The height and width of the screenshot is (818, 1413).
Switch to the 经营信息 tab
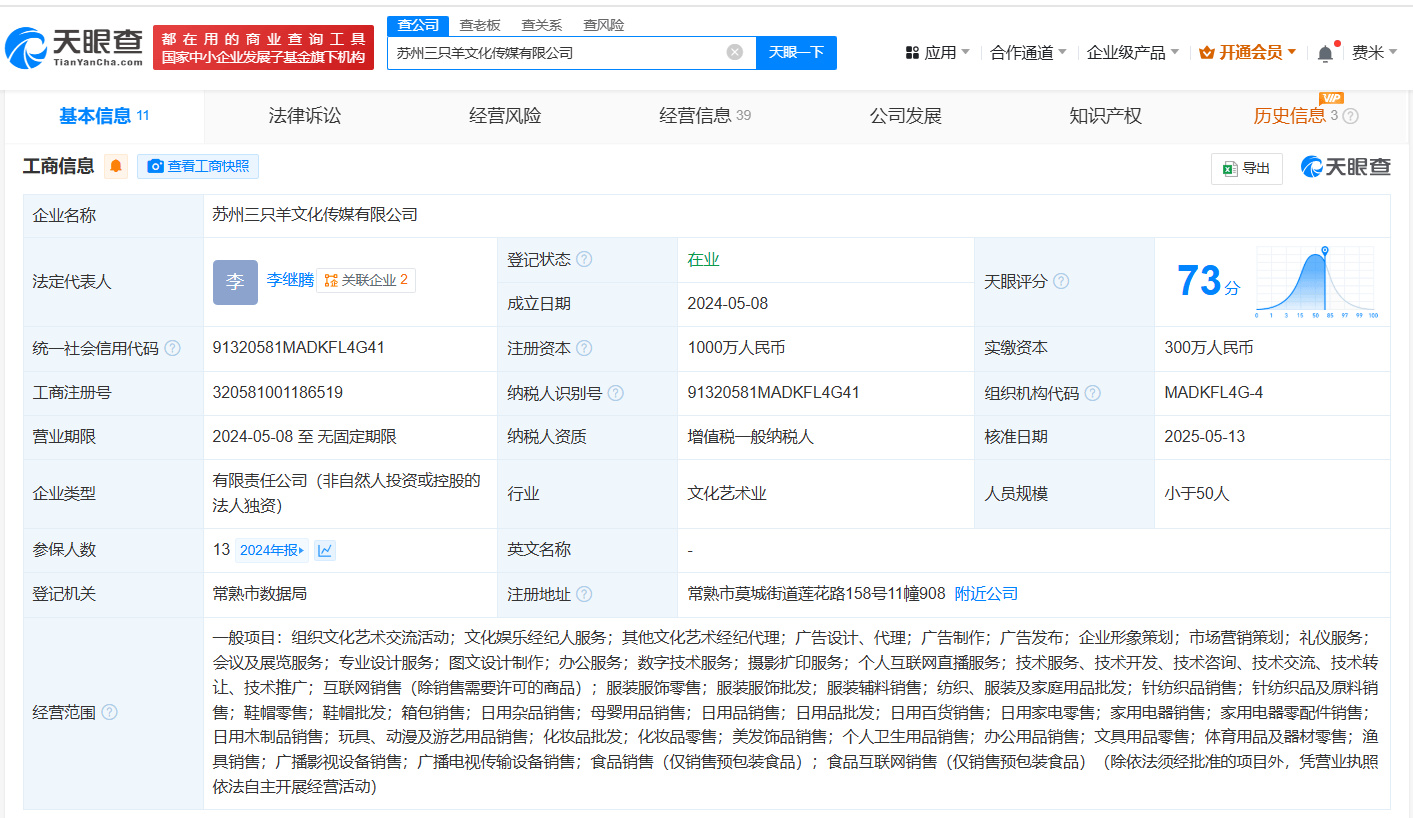tap(705, 116)
